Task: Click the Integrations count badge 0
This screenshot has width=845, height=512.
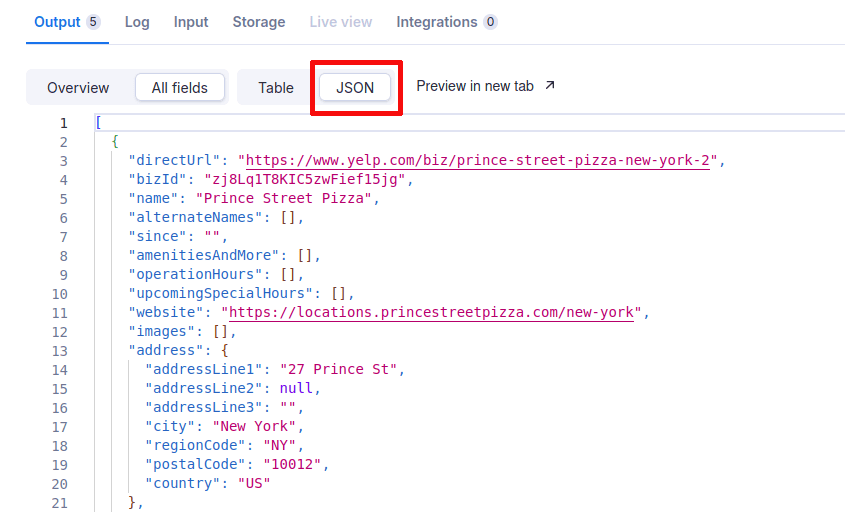Action: point(490,22)
